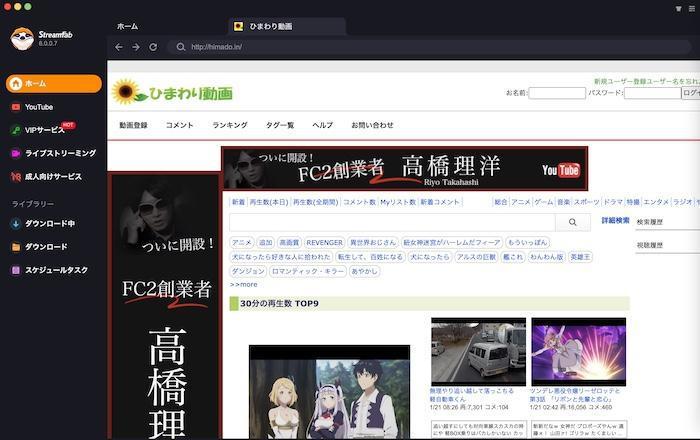Open the StreamFab top-right menu icon
Screen dimensions: 700x440
pos(692,8)
